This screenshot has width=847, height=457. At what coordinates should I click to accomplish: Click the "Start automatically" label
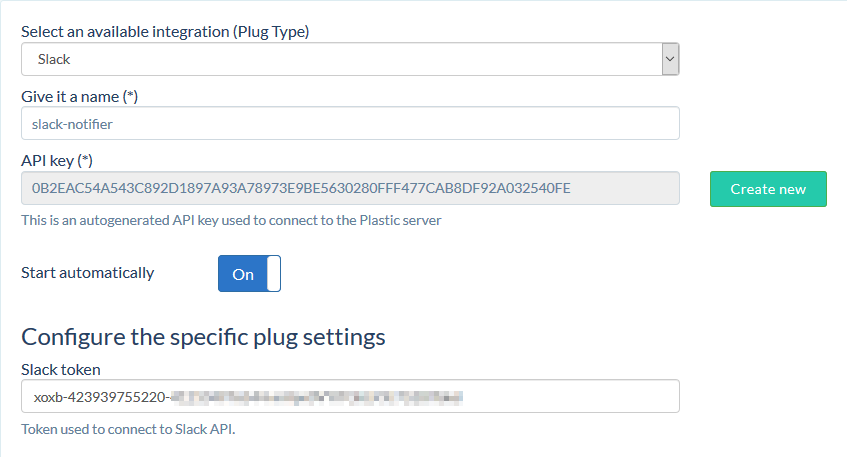coord(88,273)
